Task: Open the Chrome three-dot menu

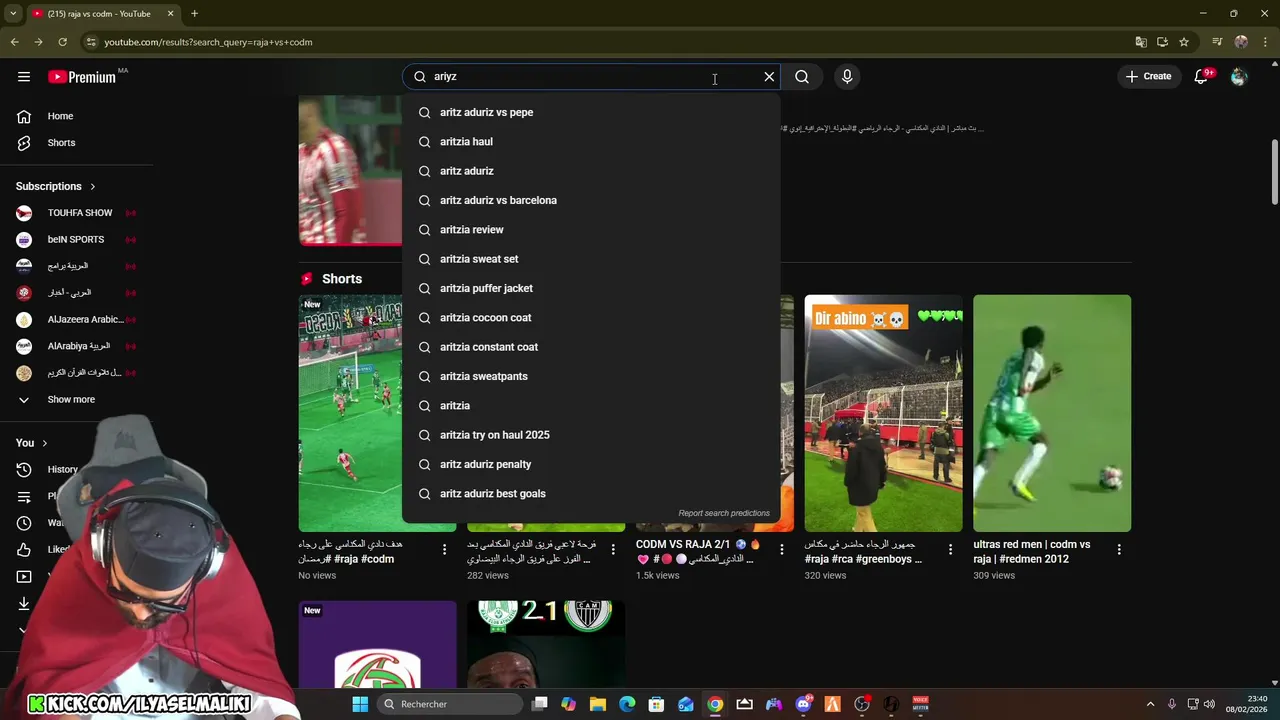Action: 1263,42
